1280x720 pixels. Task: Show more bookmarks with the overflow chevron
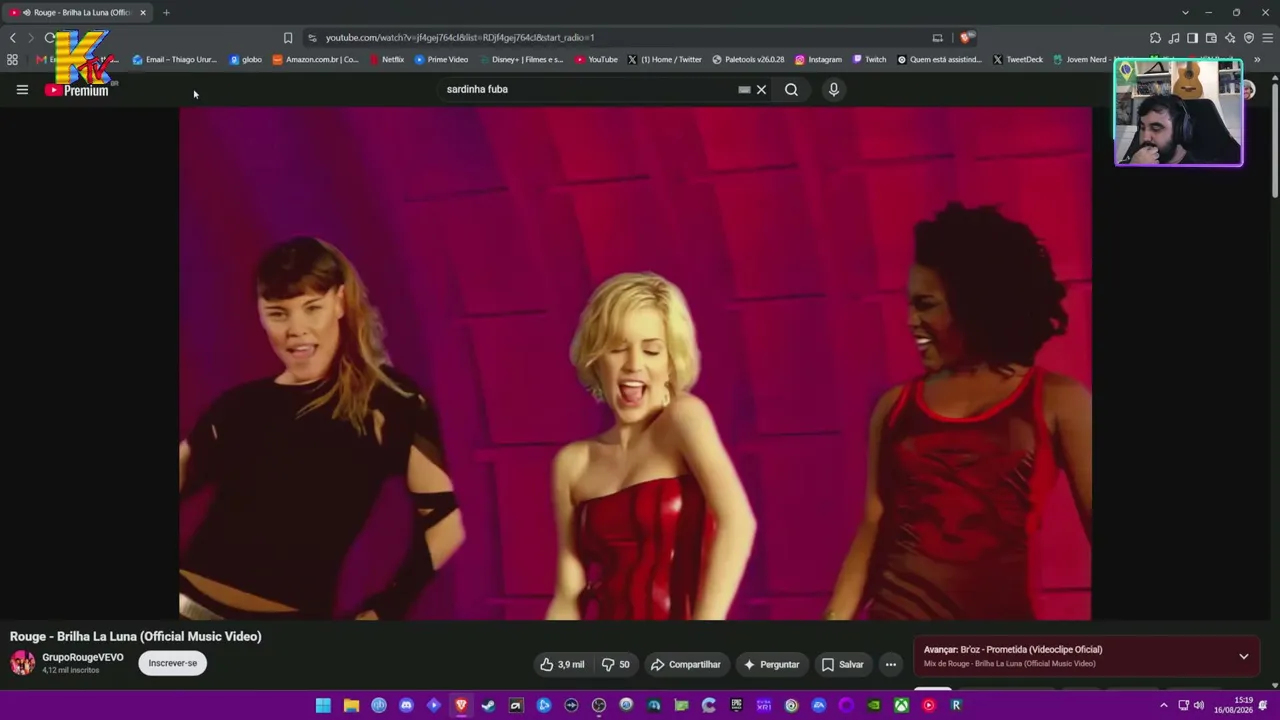point(1257,60)
